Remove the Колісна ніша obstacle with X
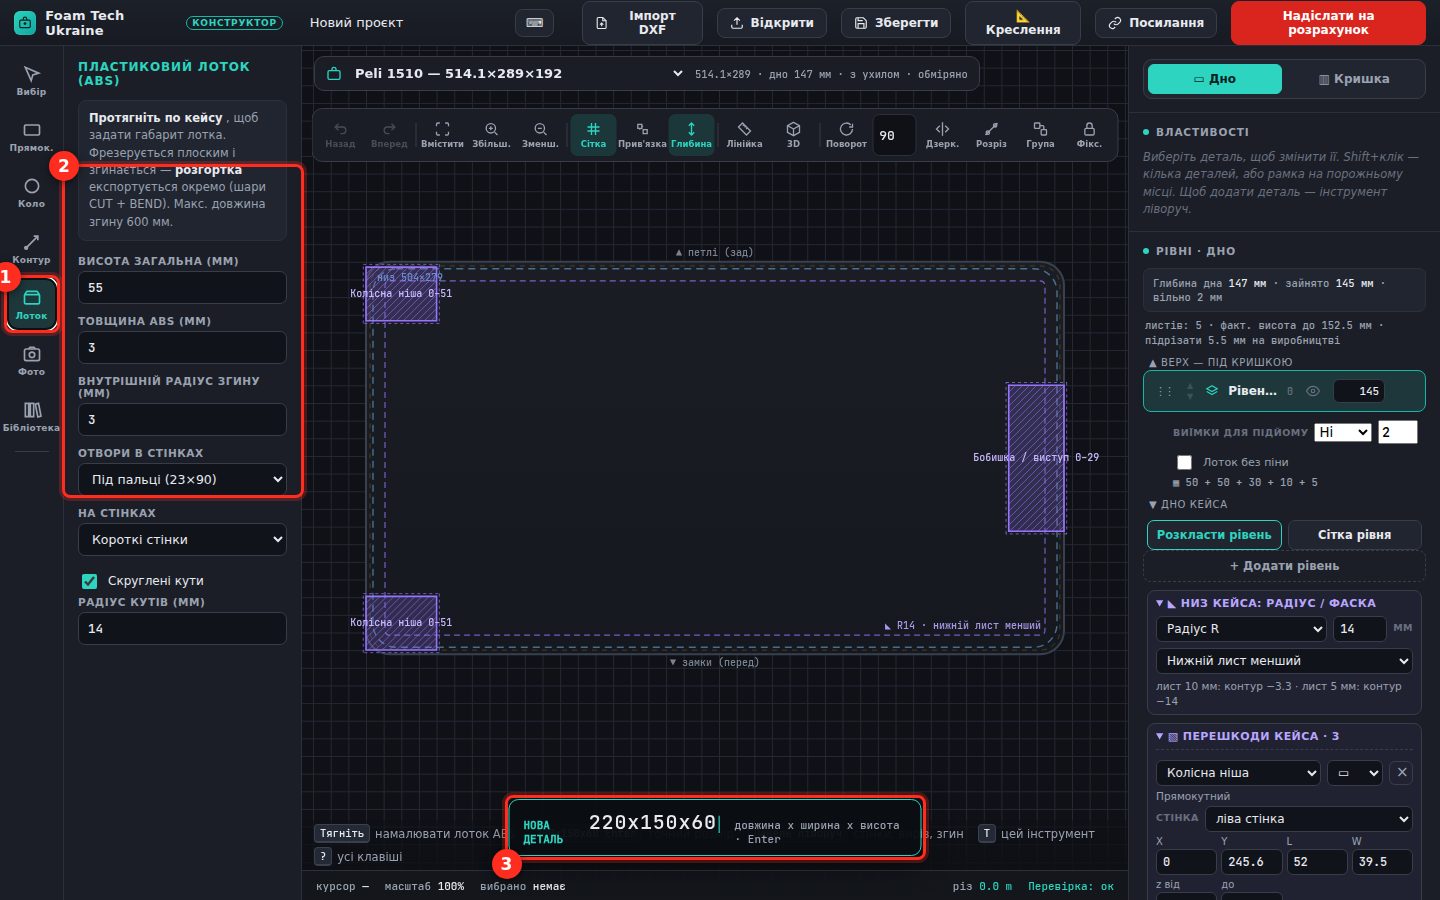 point(1402,773)
